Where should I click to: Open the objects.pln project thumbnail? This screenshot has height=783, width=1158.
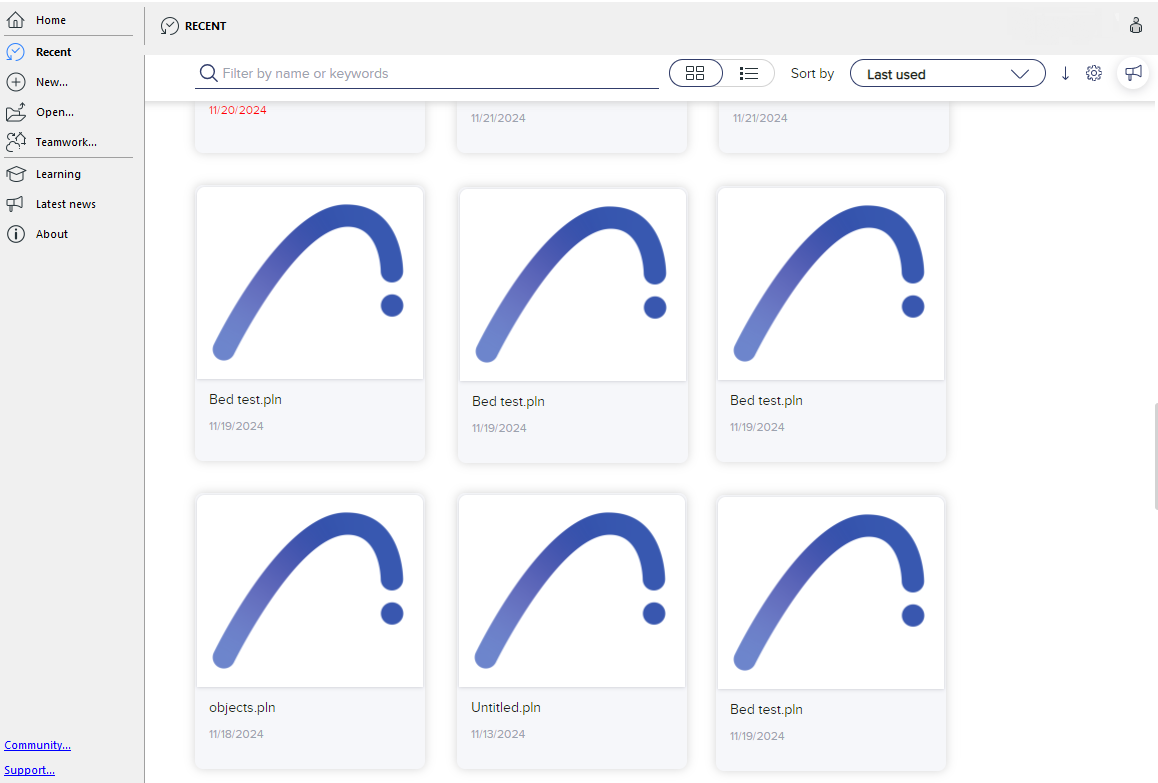pos(310,591)
